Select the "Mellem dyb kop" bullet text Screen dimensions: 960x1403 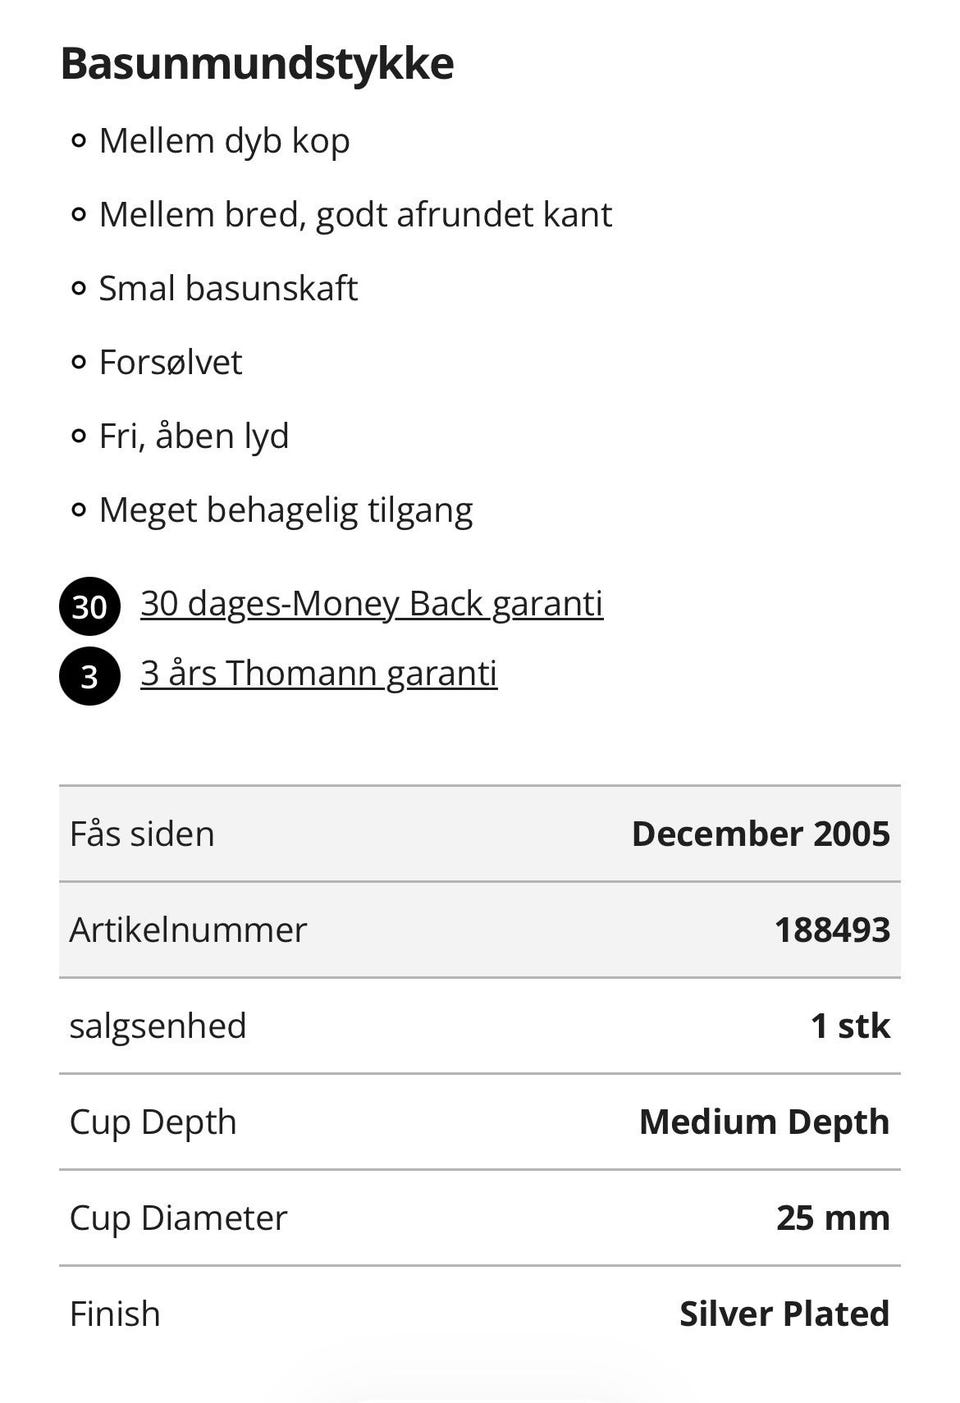pyautogui.click(x=224, y=141)
